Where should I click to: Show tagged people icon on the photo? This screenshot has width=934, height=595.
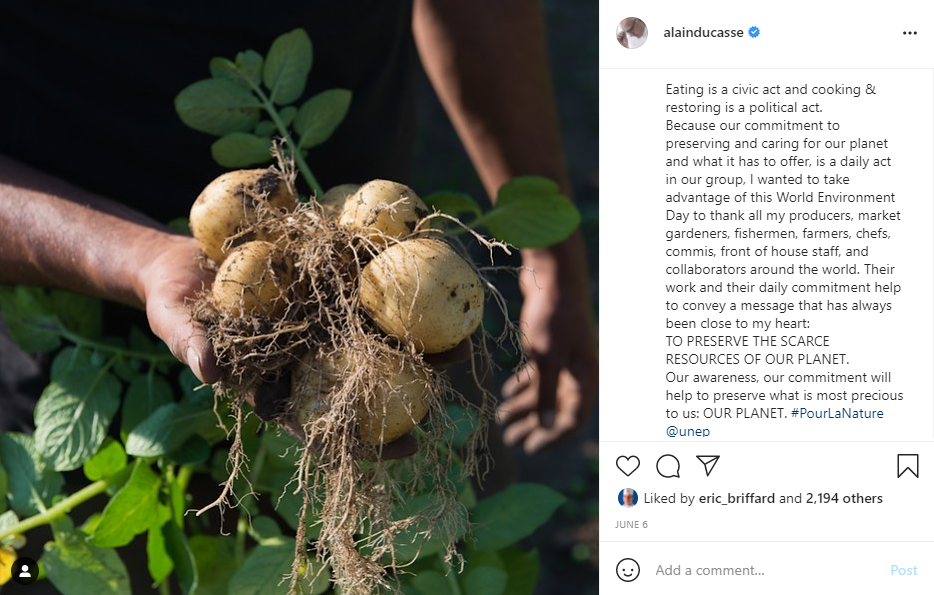(x=25, y=571)
